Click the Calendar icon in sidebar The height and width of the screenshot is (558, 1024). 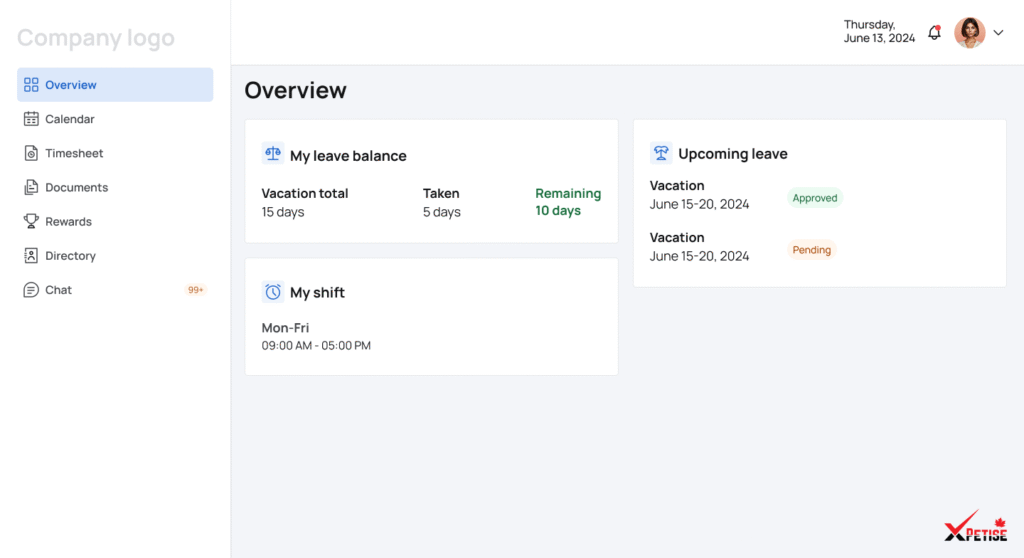[x=31, y=119]
